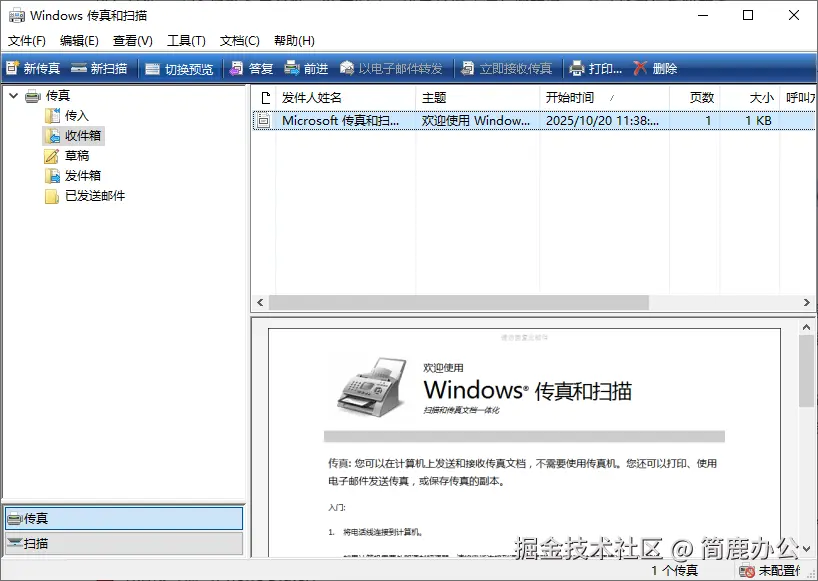
Task: Click the 呼叫方 column header
Action: pyautogui.click(x=799, y=98)
